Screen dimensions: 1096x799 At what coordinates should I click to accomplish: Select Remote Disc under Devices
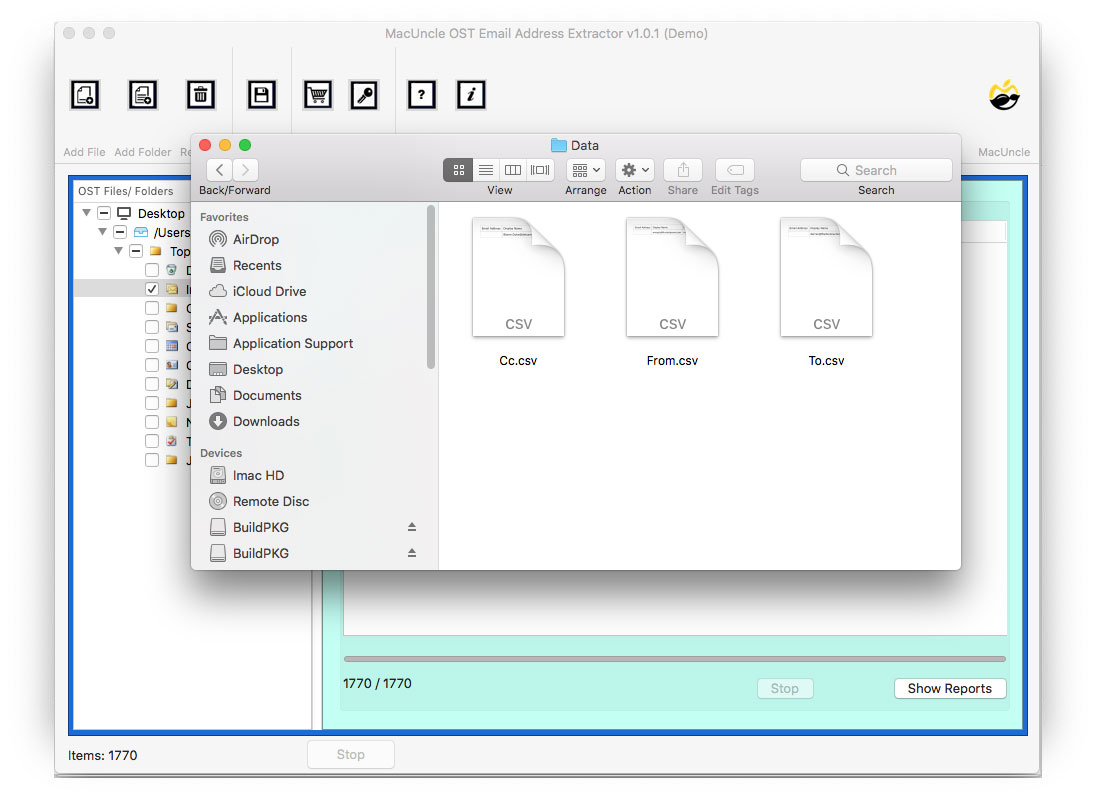[271, 501]
